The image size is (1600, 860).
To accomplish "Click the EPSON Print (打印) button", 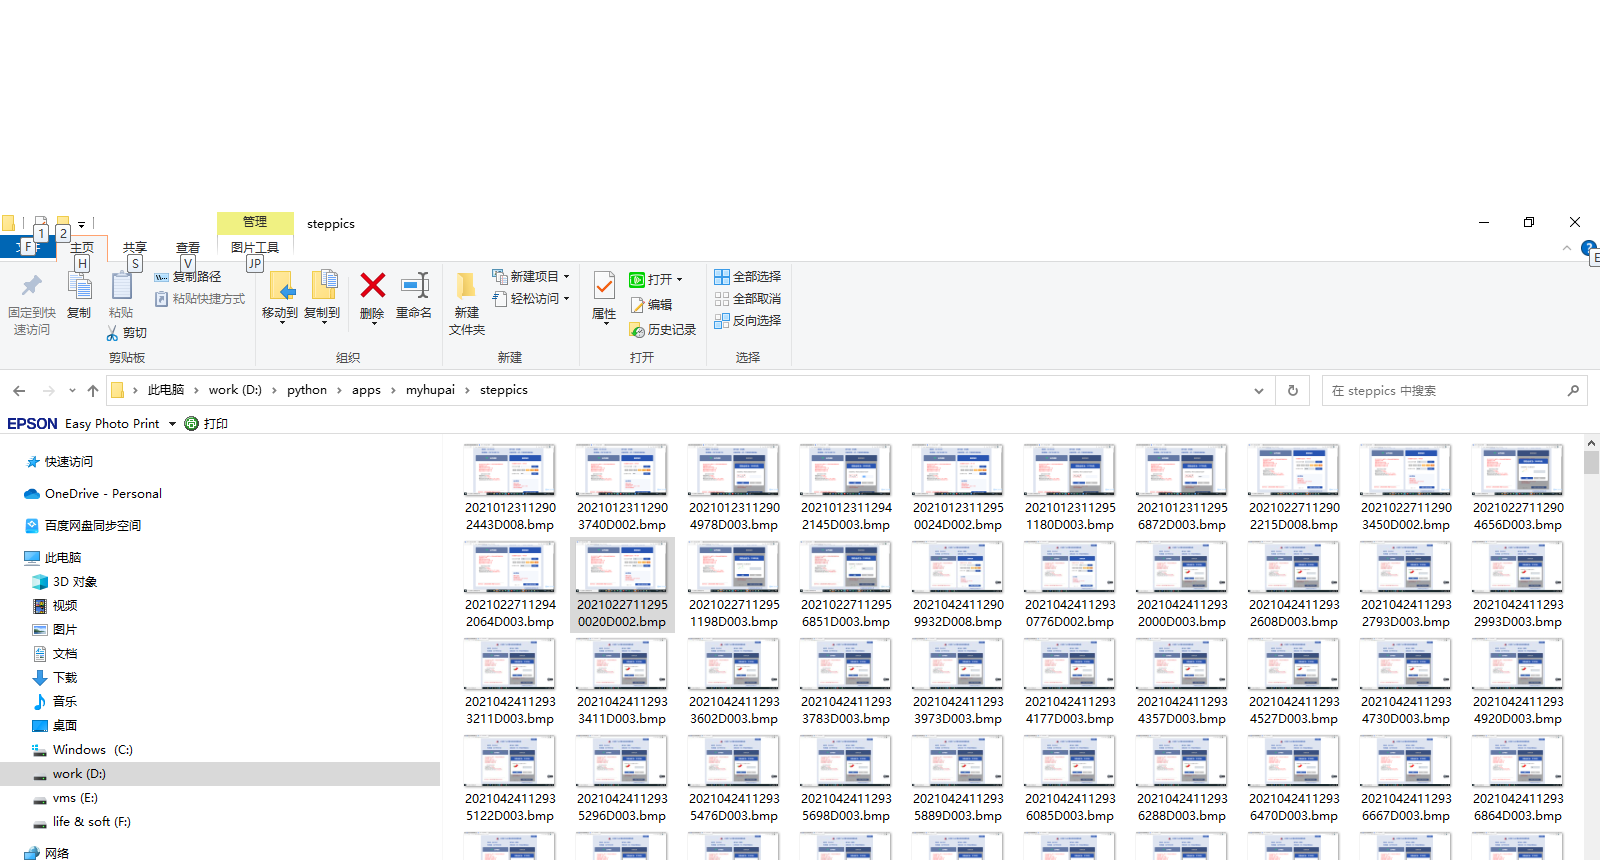I will pos(206,424).
